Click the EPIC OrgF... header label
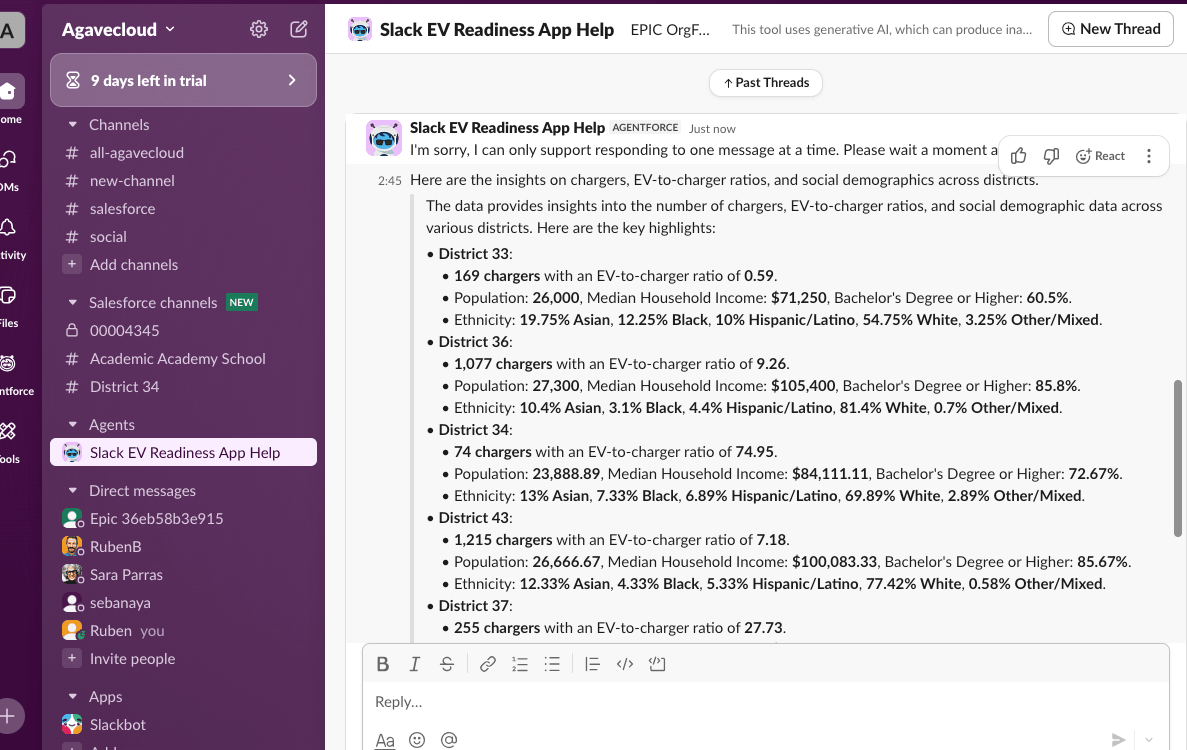This screenshot has height=750, width=1187. (x=670, y=30)
